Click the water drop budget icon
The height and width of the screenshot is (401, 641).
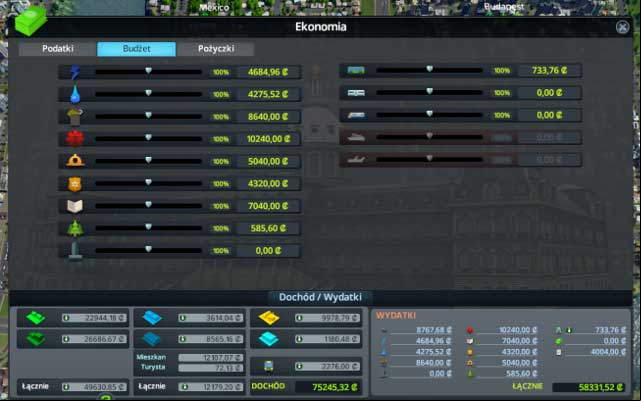click(x=75, y=94)
